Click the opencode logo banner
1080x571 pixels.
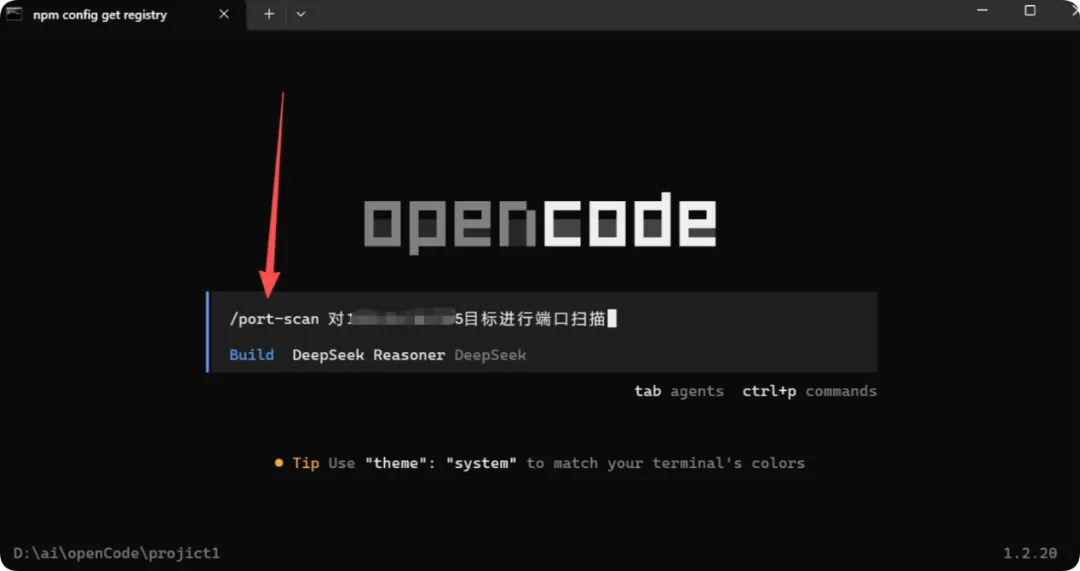tap(540, 222)
